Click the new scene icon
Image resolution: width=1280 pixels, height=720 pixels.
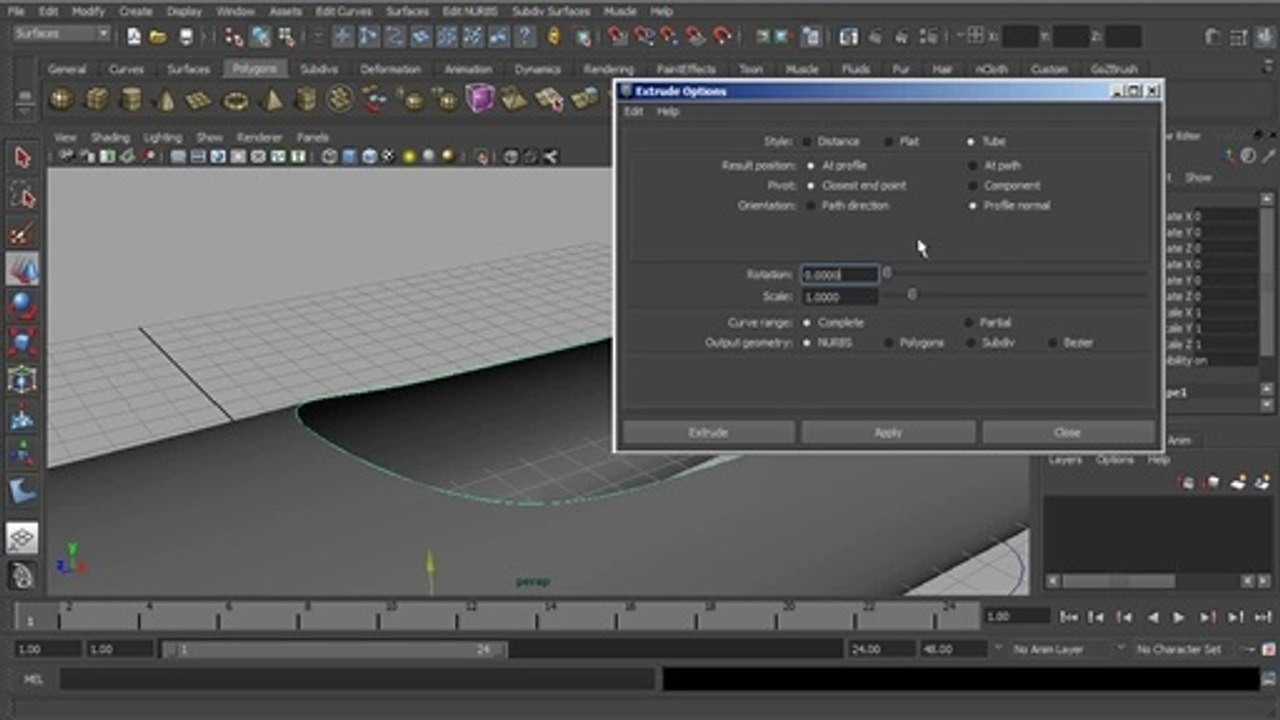click(134, 36)
